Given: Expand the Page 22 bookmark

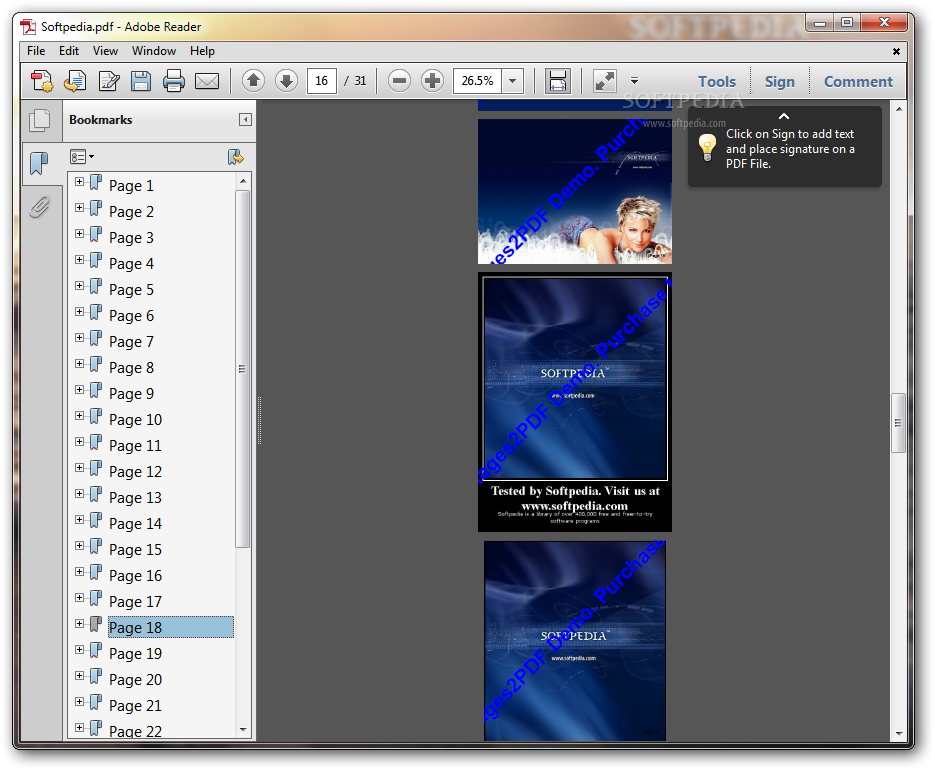Looking at the screenshot, I should click(79, 728).
